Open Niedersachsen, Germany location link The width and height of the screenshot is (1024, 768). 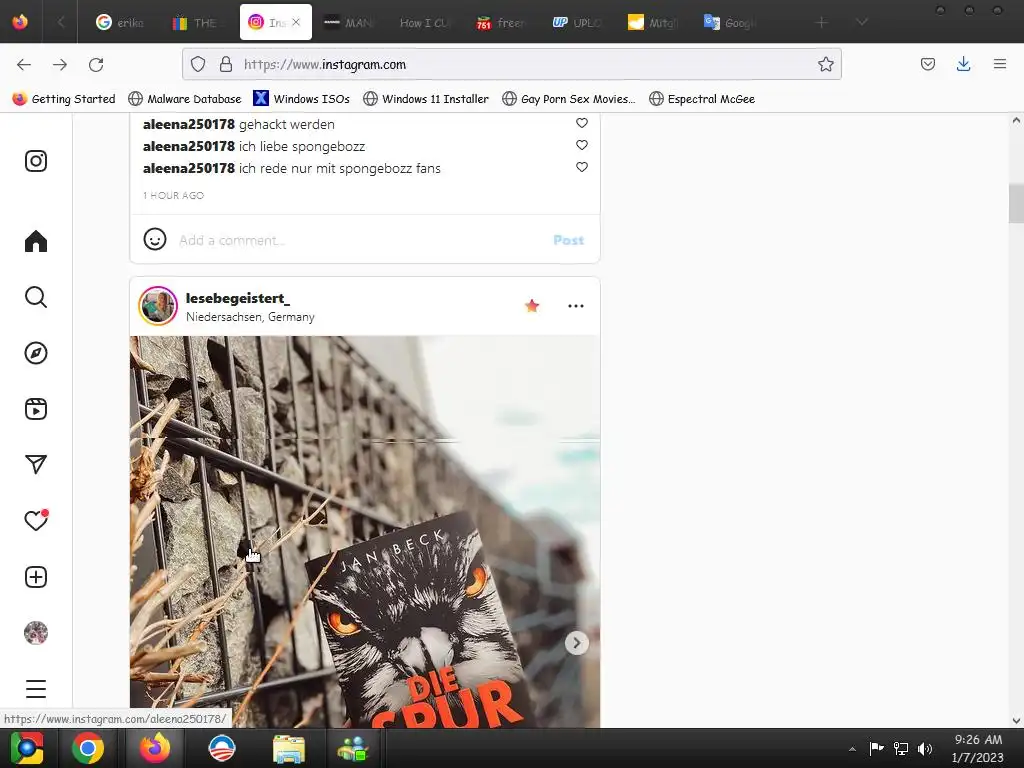pyautogui.click(x=250, y=317)
